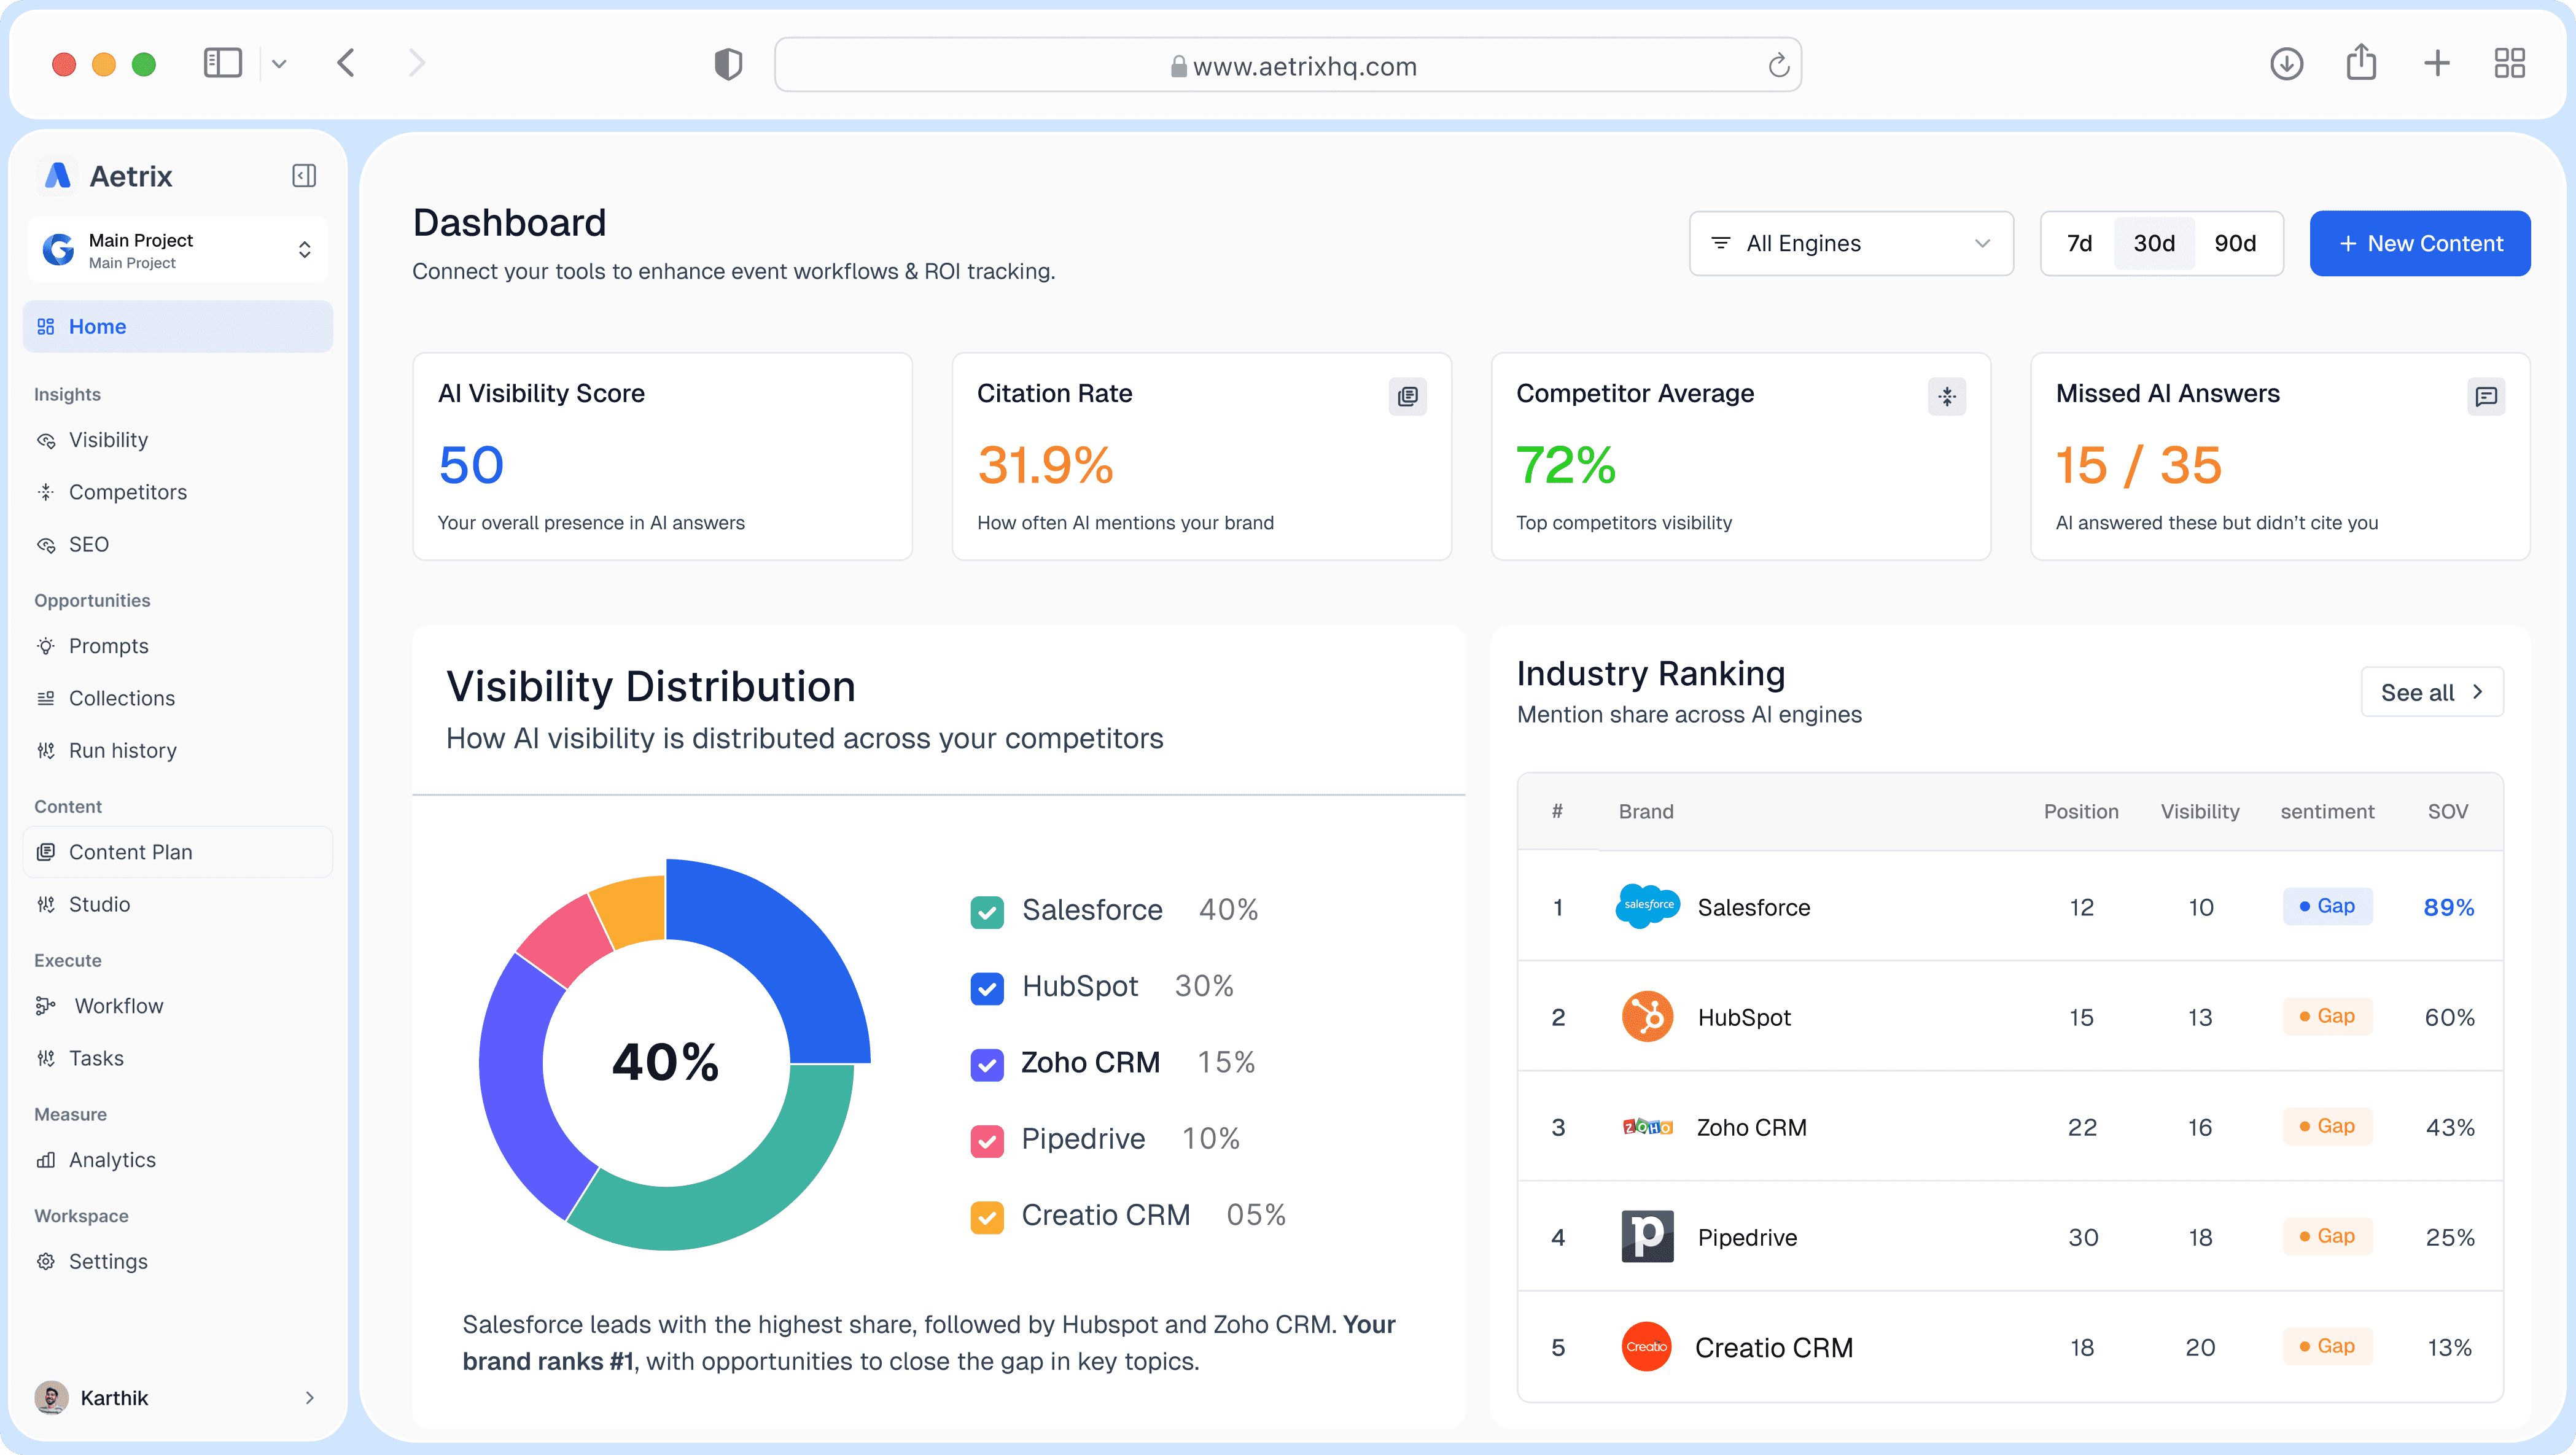Viewport: 2576px width, 1455px height.
Task: Uncheck the Creatio CRM legend checkbox
Action: pos(987,1217)
